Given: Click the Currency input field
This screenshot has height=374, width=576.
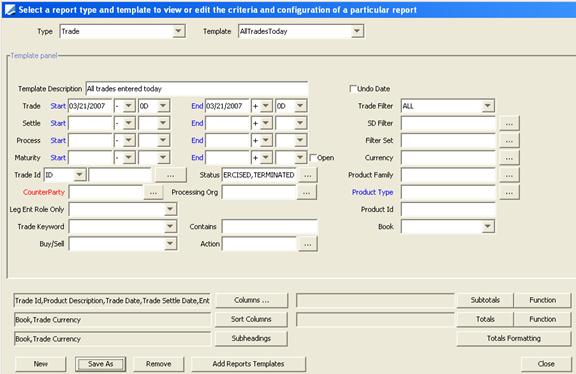Looking at the screenshot, I should coord(448,158).
